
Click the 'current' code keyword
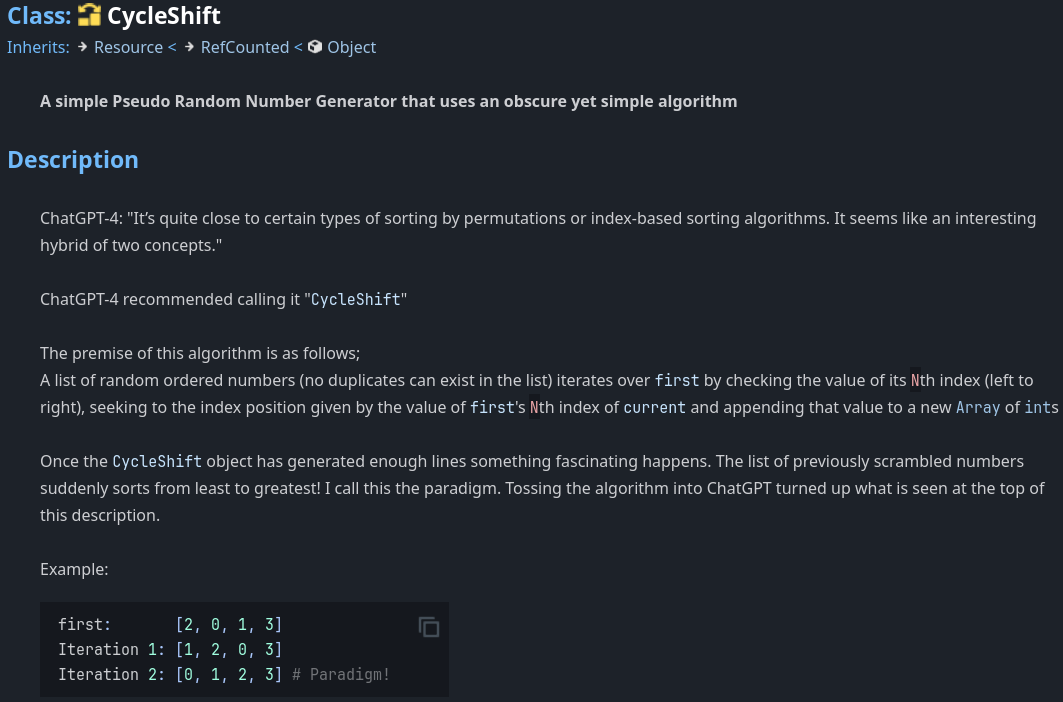coord(654,407)
